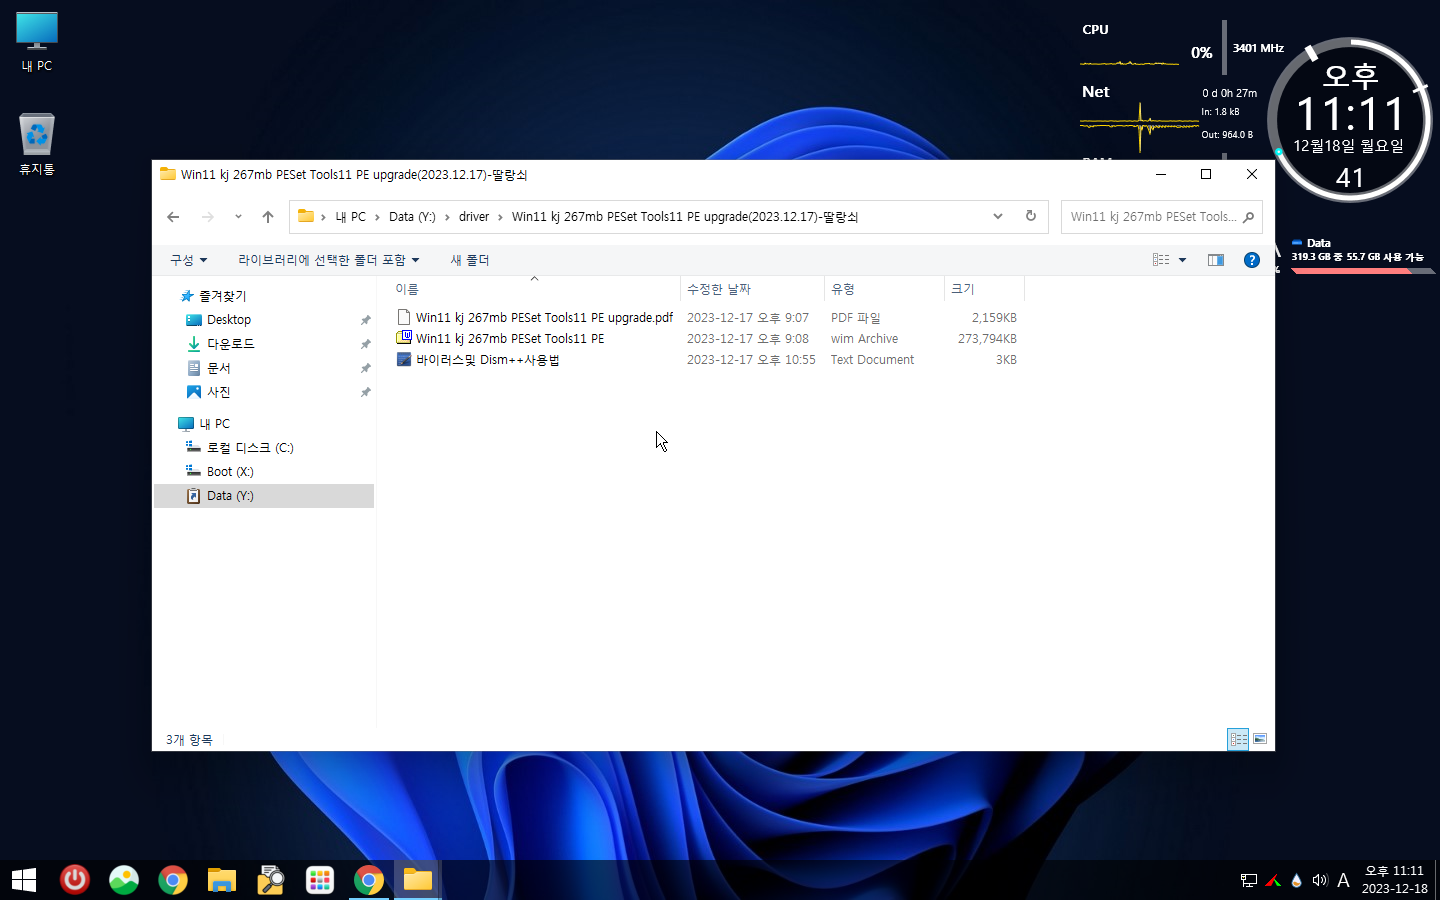This screenshot has height=900, width=1440.
Task: Expand the address bar history dropdown
Action: pyautogui.click(x=997, y=216)
